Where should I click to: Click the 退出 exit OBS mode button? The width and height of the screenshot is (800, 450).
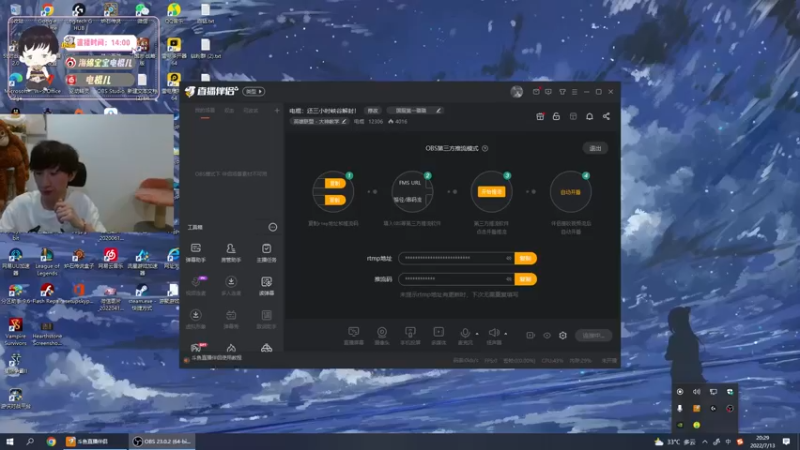point(595,148)
